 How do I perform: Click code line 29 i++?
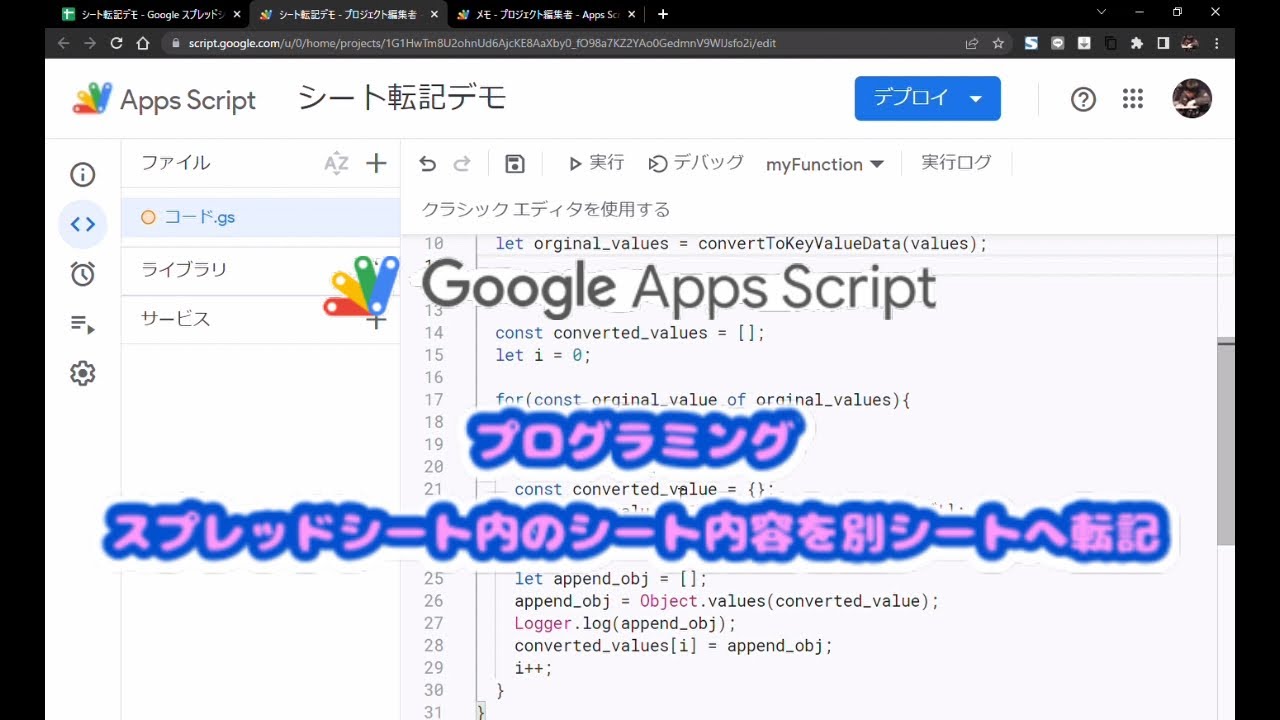click(x=533, y=668)
